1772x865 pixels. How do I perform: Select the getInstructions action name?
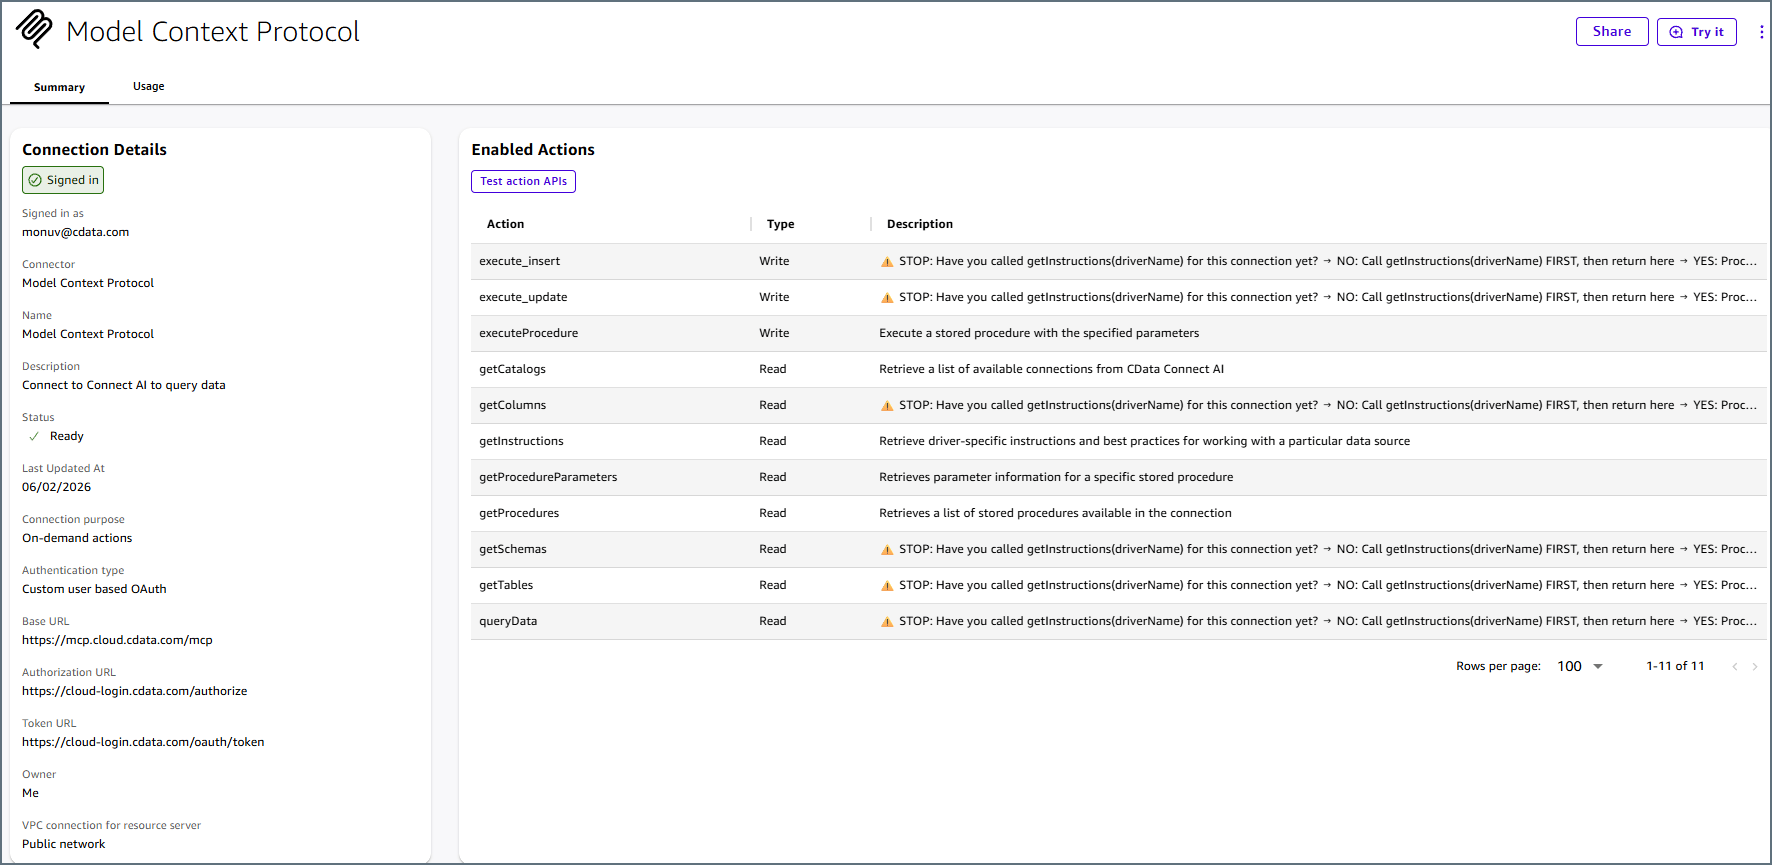(x=521, y=441)
